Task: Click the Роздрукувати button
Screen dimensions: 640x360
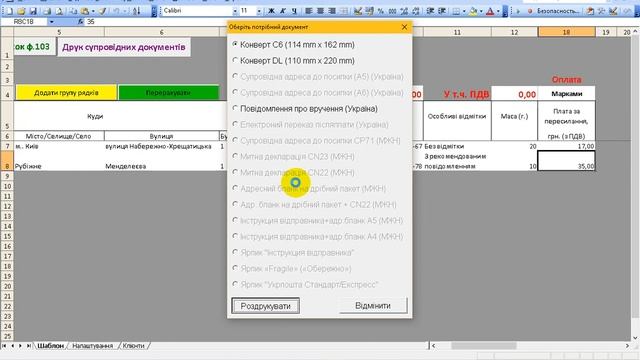Action: tap(265, 306)
